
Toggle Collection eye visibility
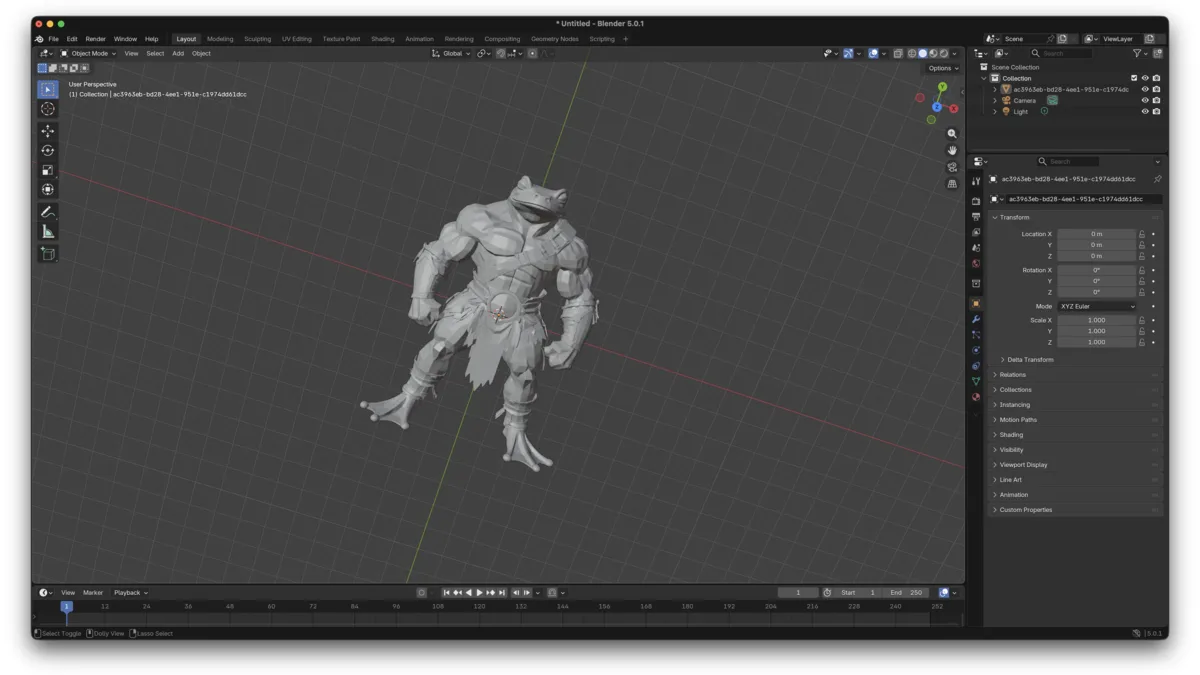coord(1145,78)
